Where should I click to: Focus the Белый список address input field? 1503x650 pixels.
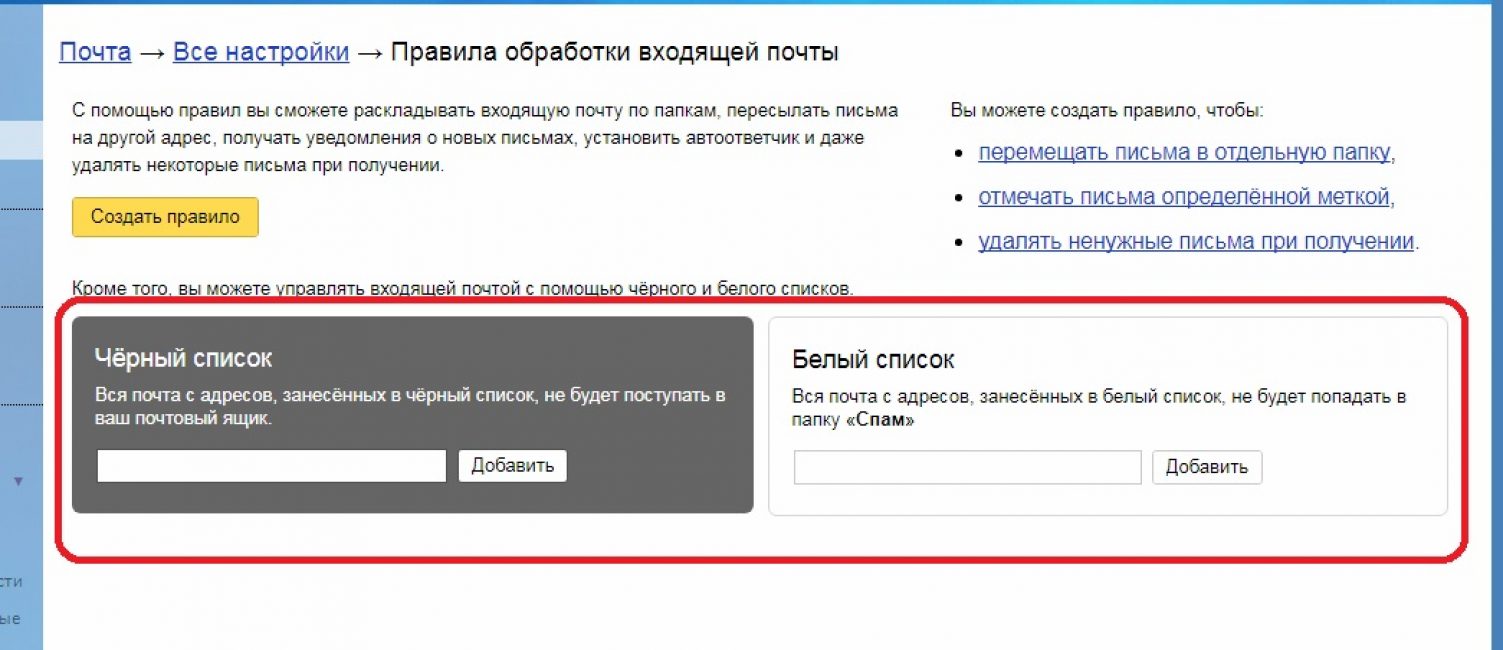click(x=967, y=467)
